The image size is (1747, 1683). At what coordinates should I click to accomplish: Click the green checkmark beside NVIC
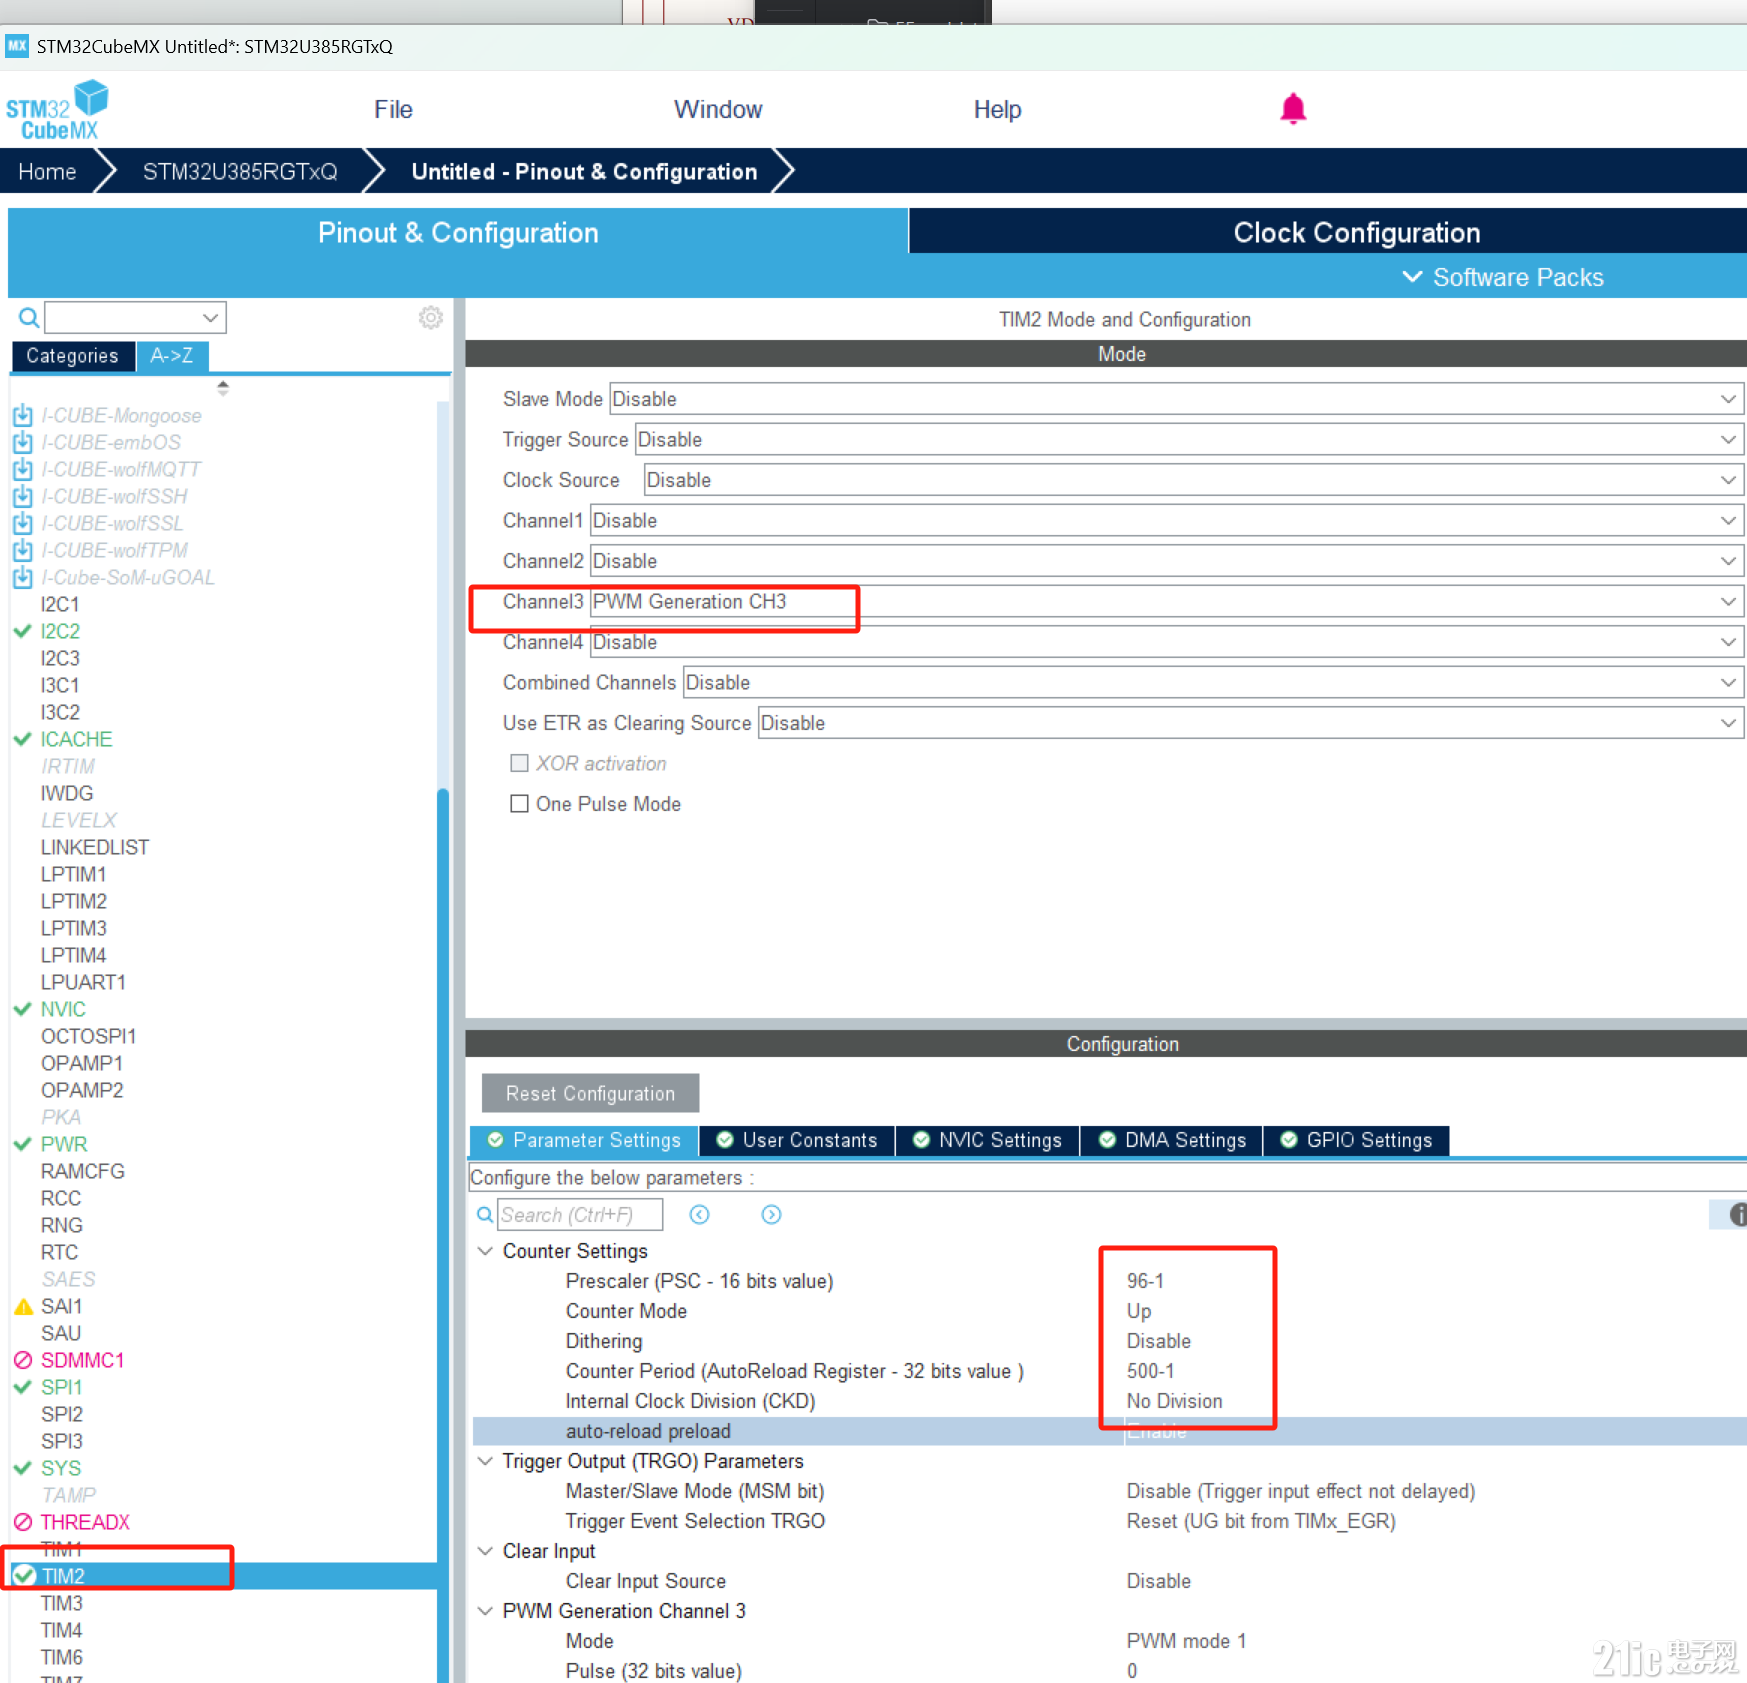23,1009
